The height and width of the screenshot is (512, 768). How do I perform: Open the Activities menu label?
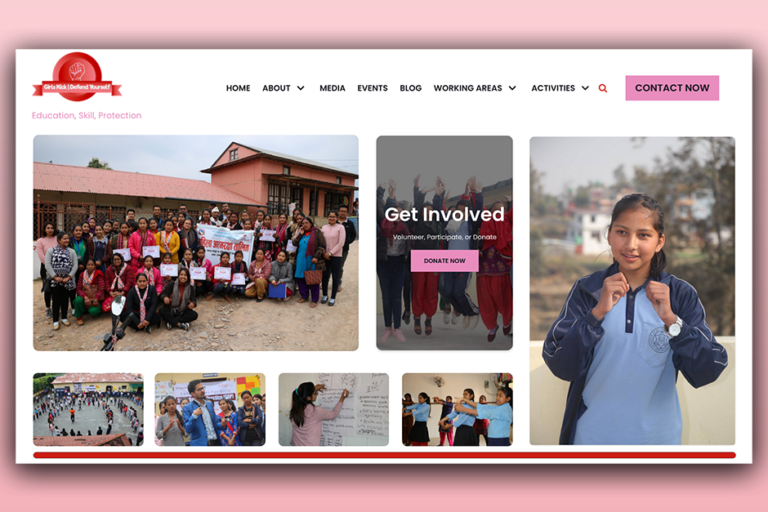pos(553,88)
